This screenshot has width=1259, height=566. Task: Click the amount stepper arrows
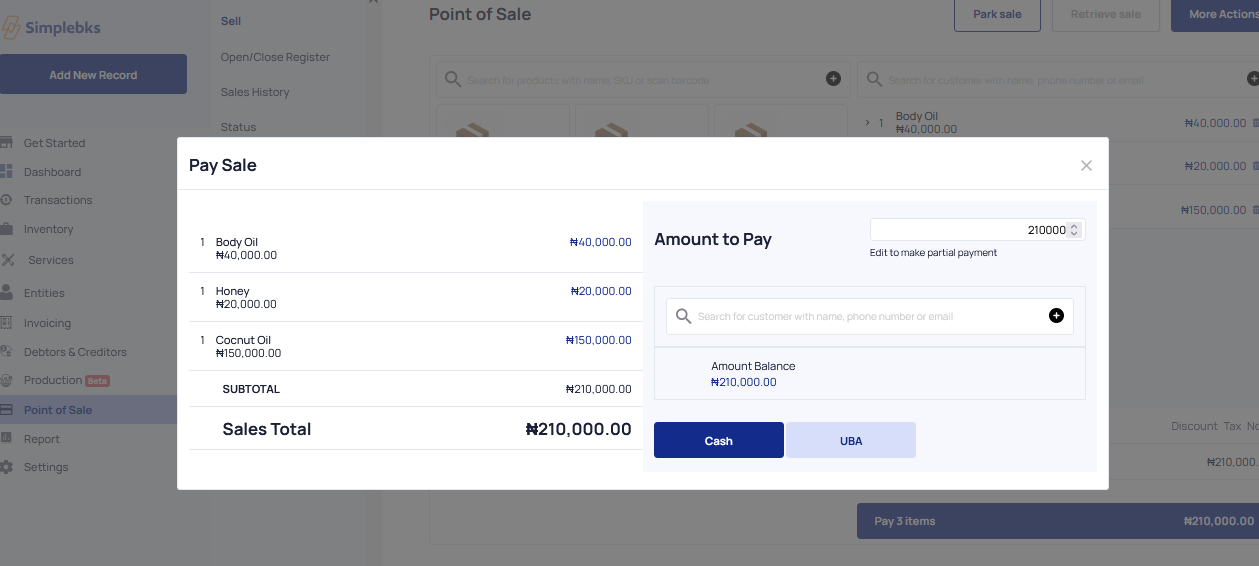[1074, 230]
